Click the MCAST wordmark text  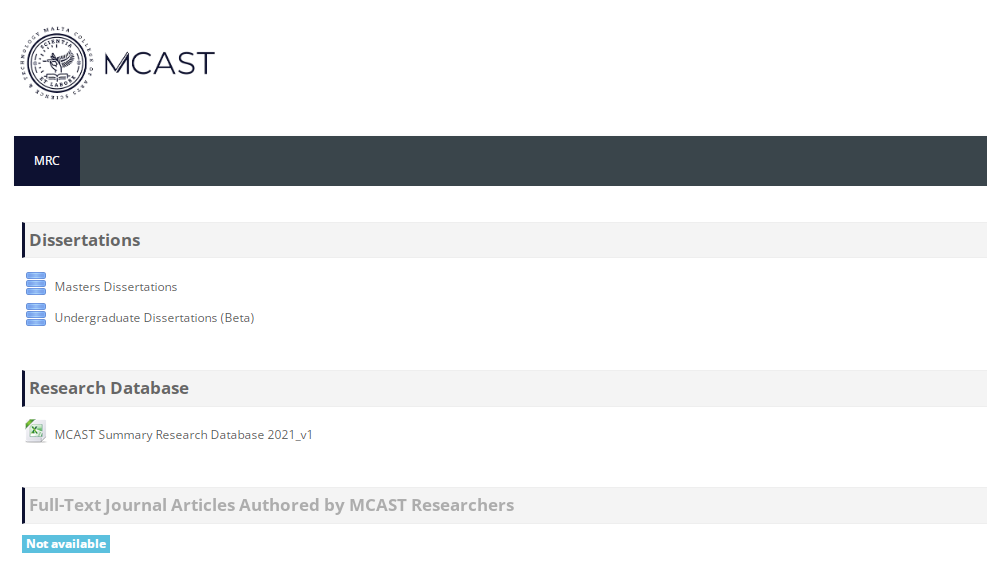click(x=160, y=64)
